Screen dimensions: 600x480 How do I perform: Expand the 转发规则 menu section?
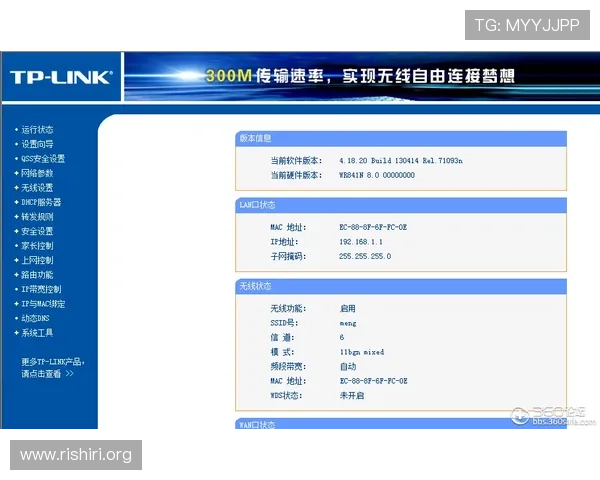37,217
